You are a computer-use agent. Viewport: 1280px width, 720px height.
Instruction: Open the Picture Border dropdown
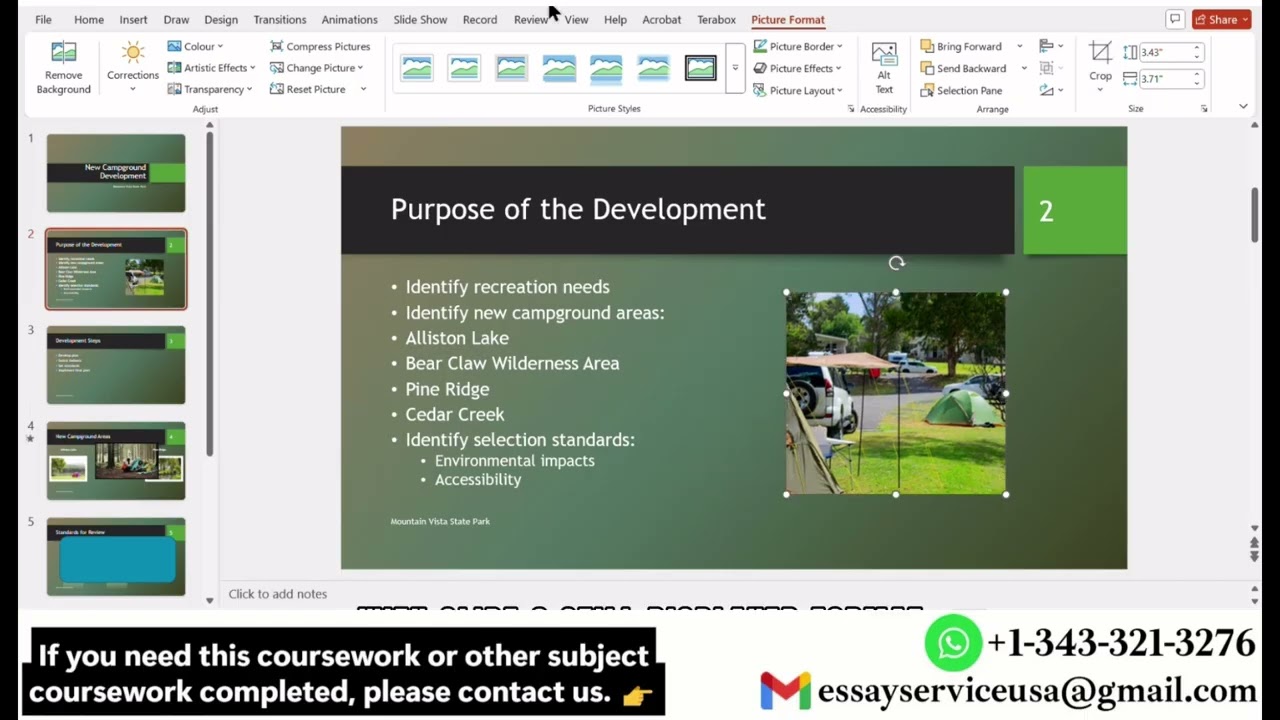[798, 46]
